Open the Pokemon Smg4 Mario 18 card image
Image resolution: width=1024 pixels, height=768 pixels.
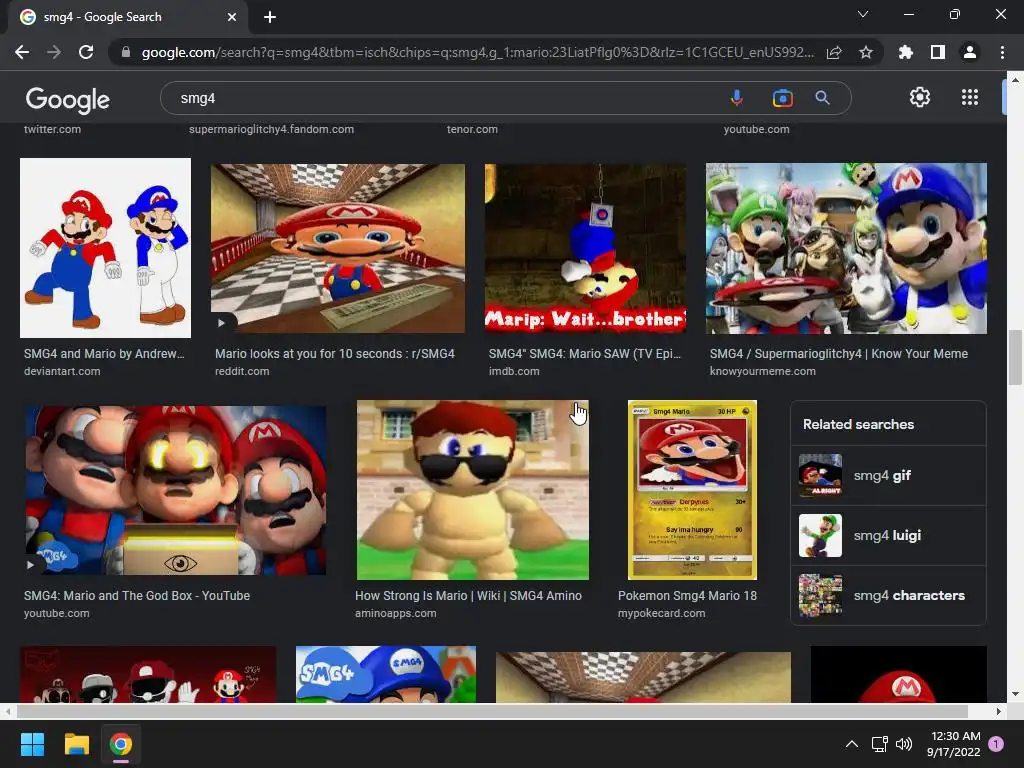click(692, 490)
